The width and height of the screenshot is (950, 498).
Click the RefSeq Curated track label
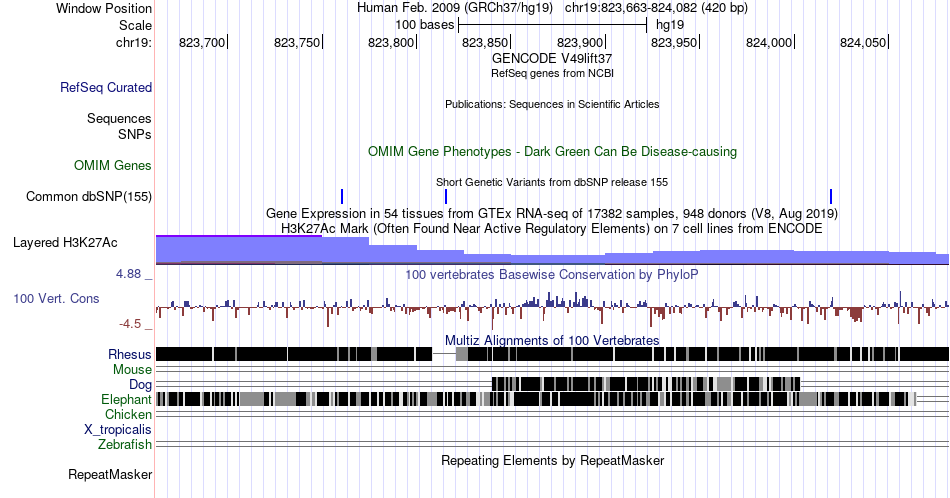[x=105, y=87]
